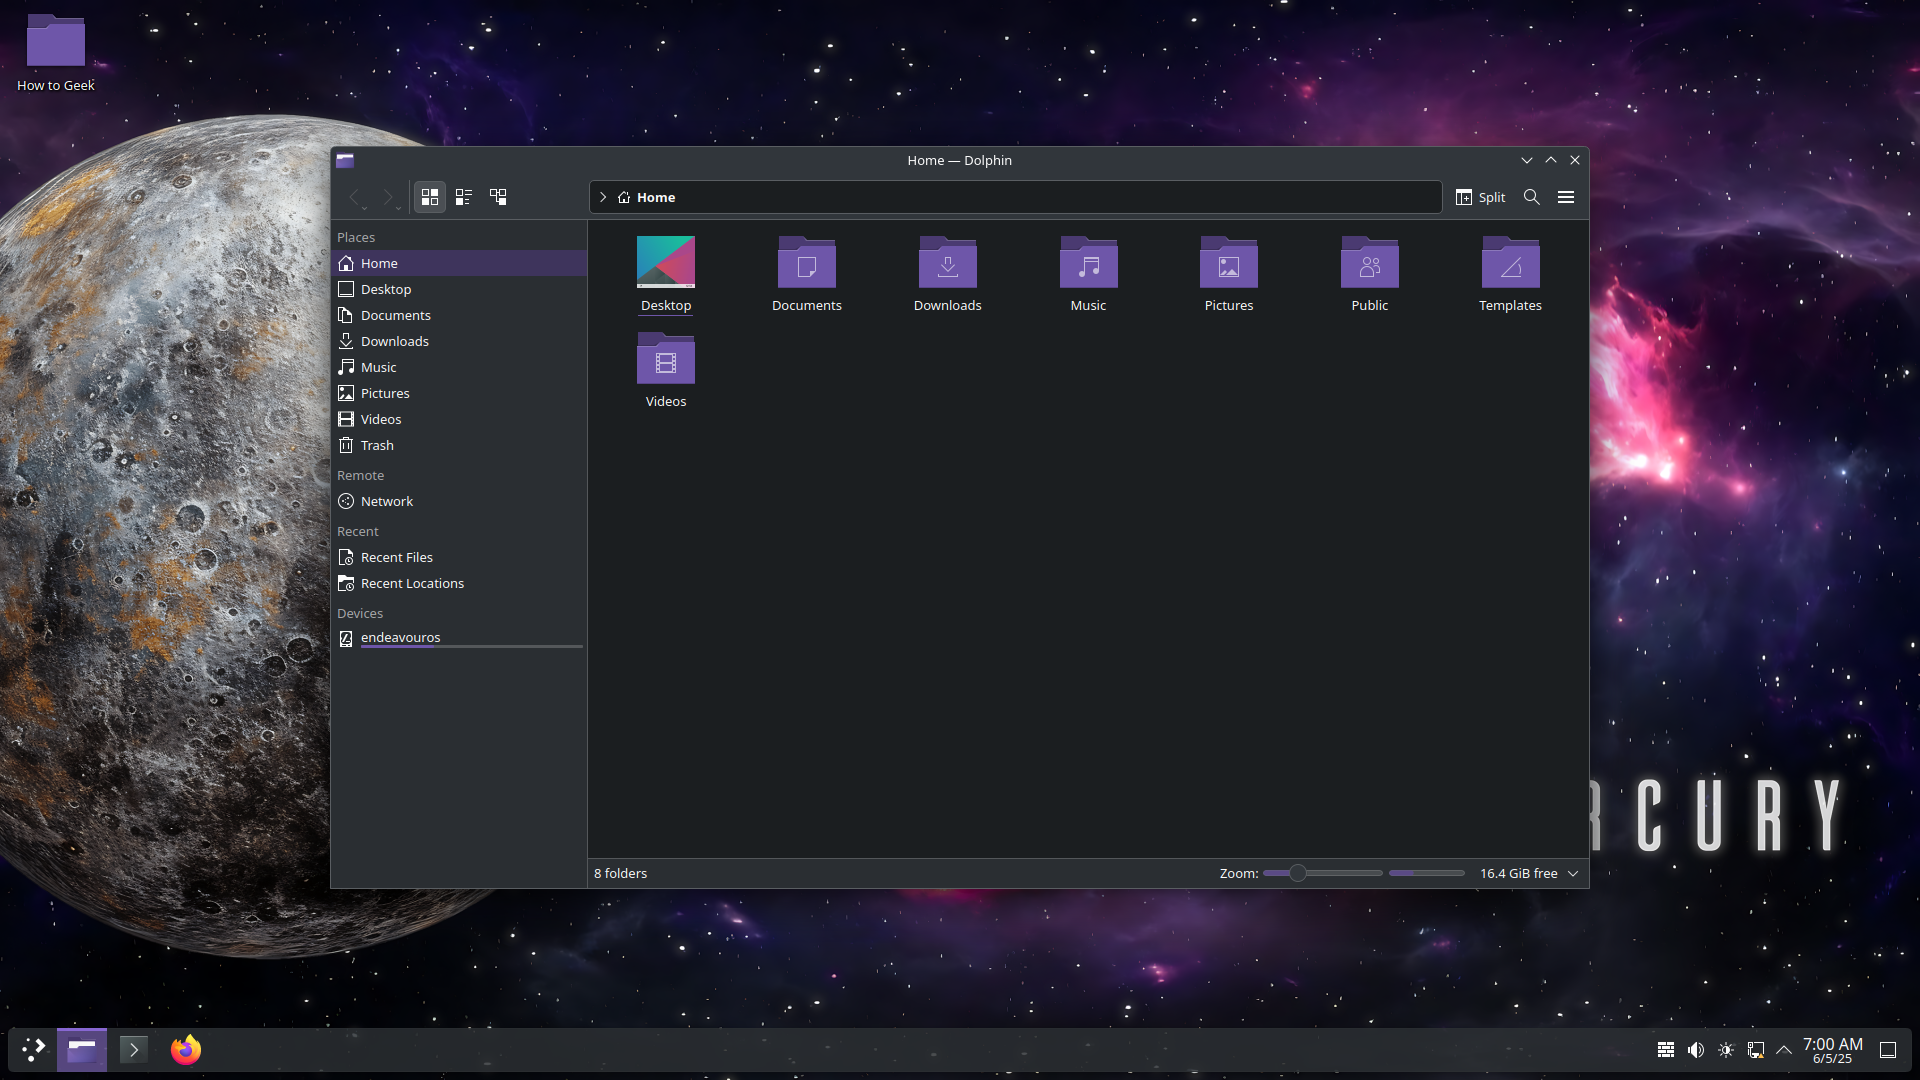
Task: Select the Pictures folder icon
Action: pyautogui.click(x=1229, y=262)
